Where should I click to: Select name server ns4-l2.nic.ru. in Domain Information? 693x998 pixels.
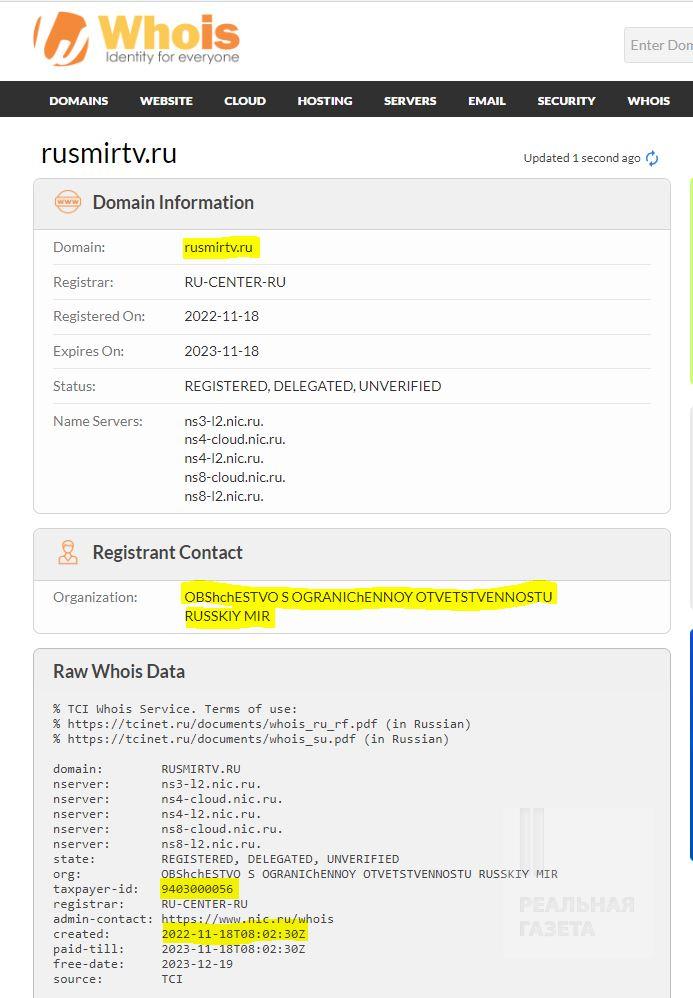[x=224, y=458]
